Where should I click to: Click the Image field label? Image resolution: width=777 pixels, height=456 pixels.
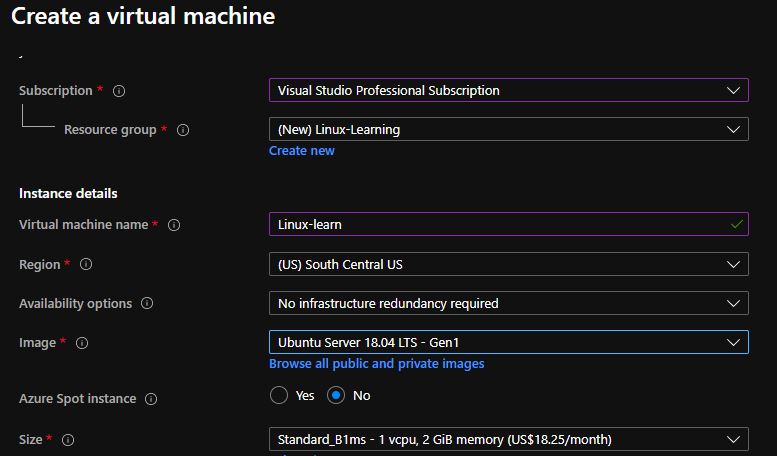(37, 342)
